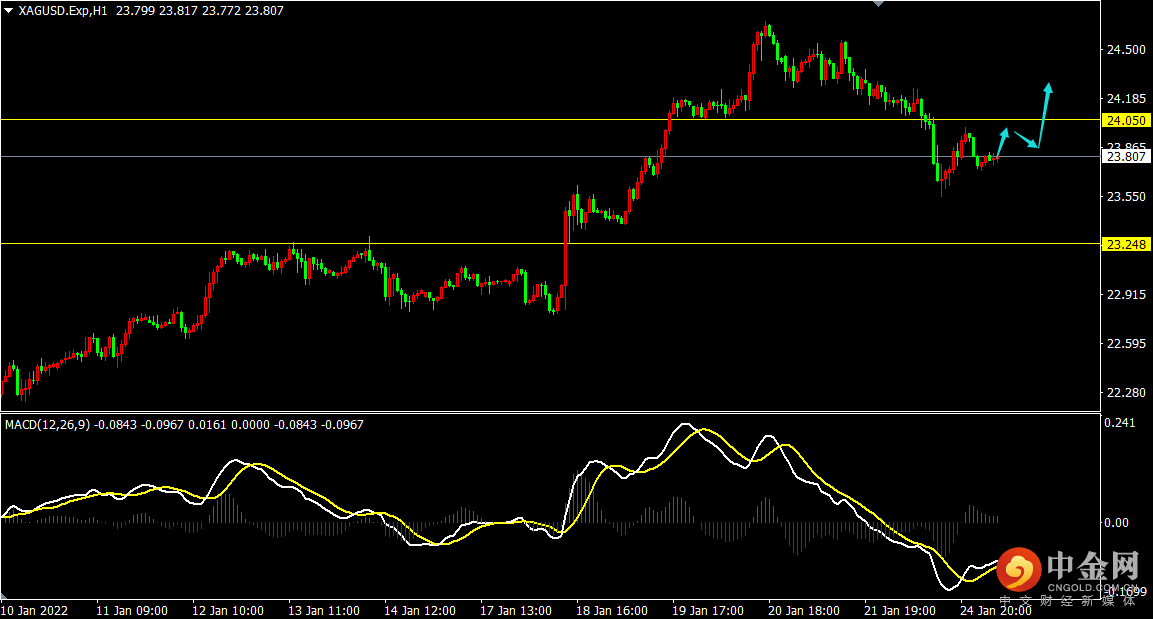Click the 21 Jan 19:00 time label
Screen dimensions: 1153x619
[900, 611]
